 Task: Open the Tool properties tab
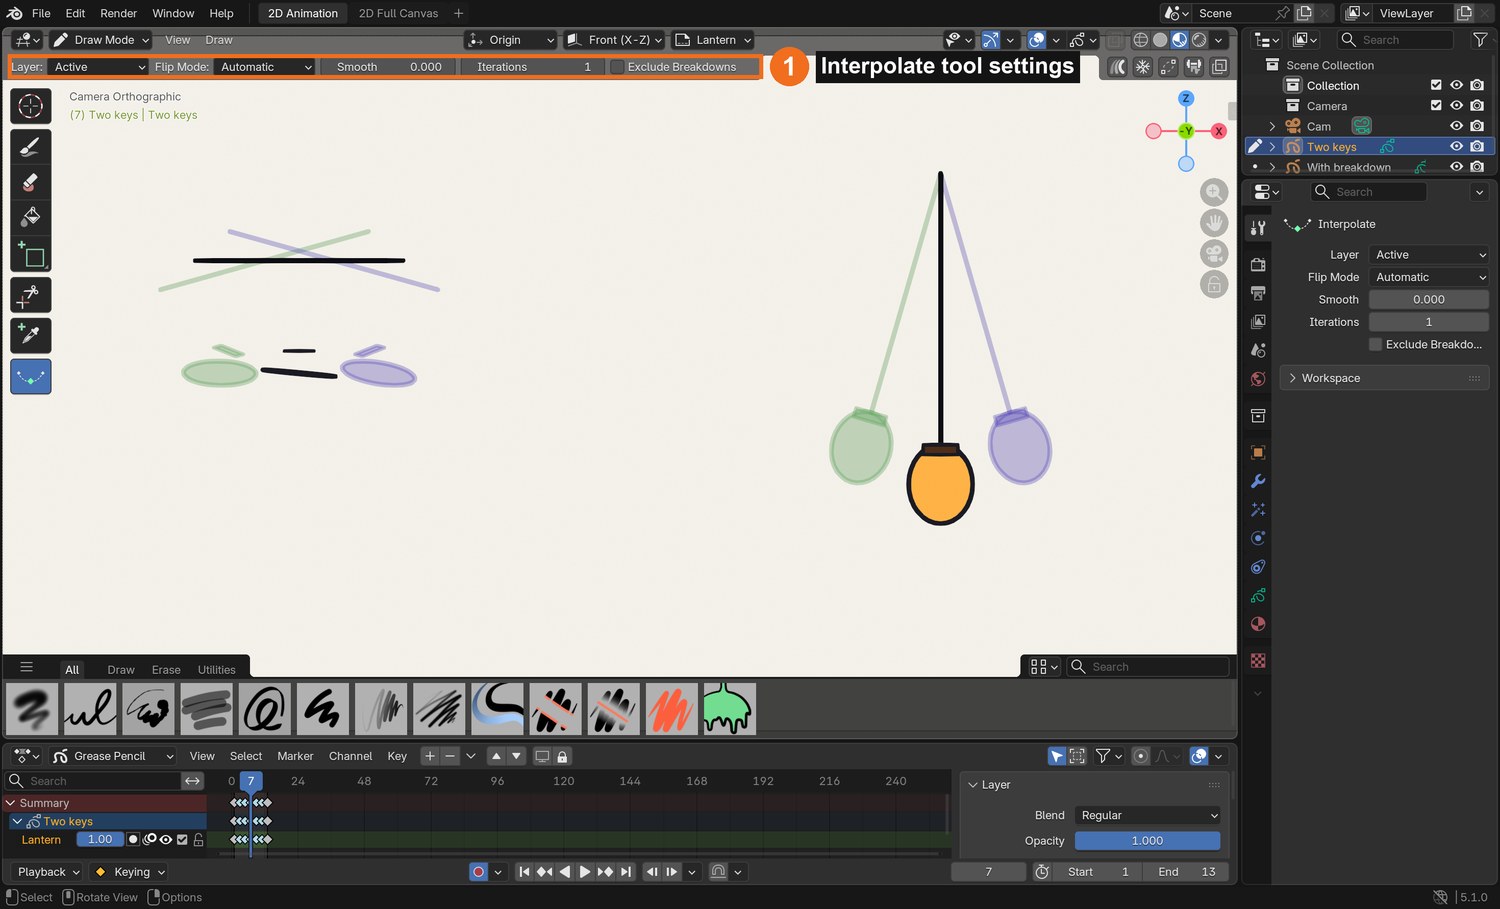pos(1258,228)
